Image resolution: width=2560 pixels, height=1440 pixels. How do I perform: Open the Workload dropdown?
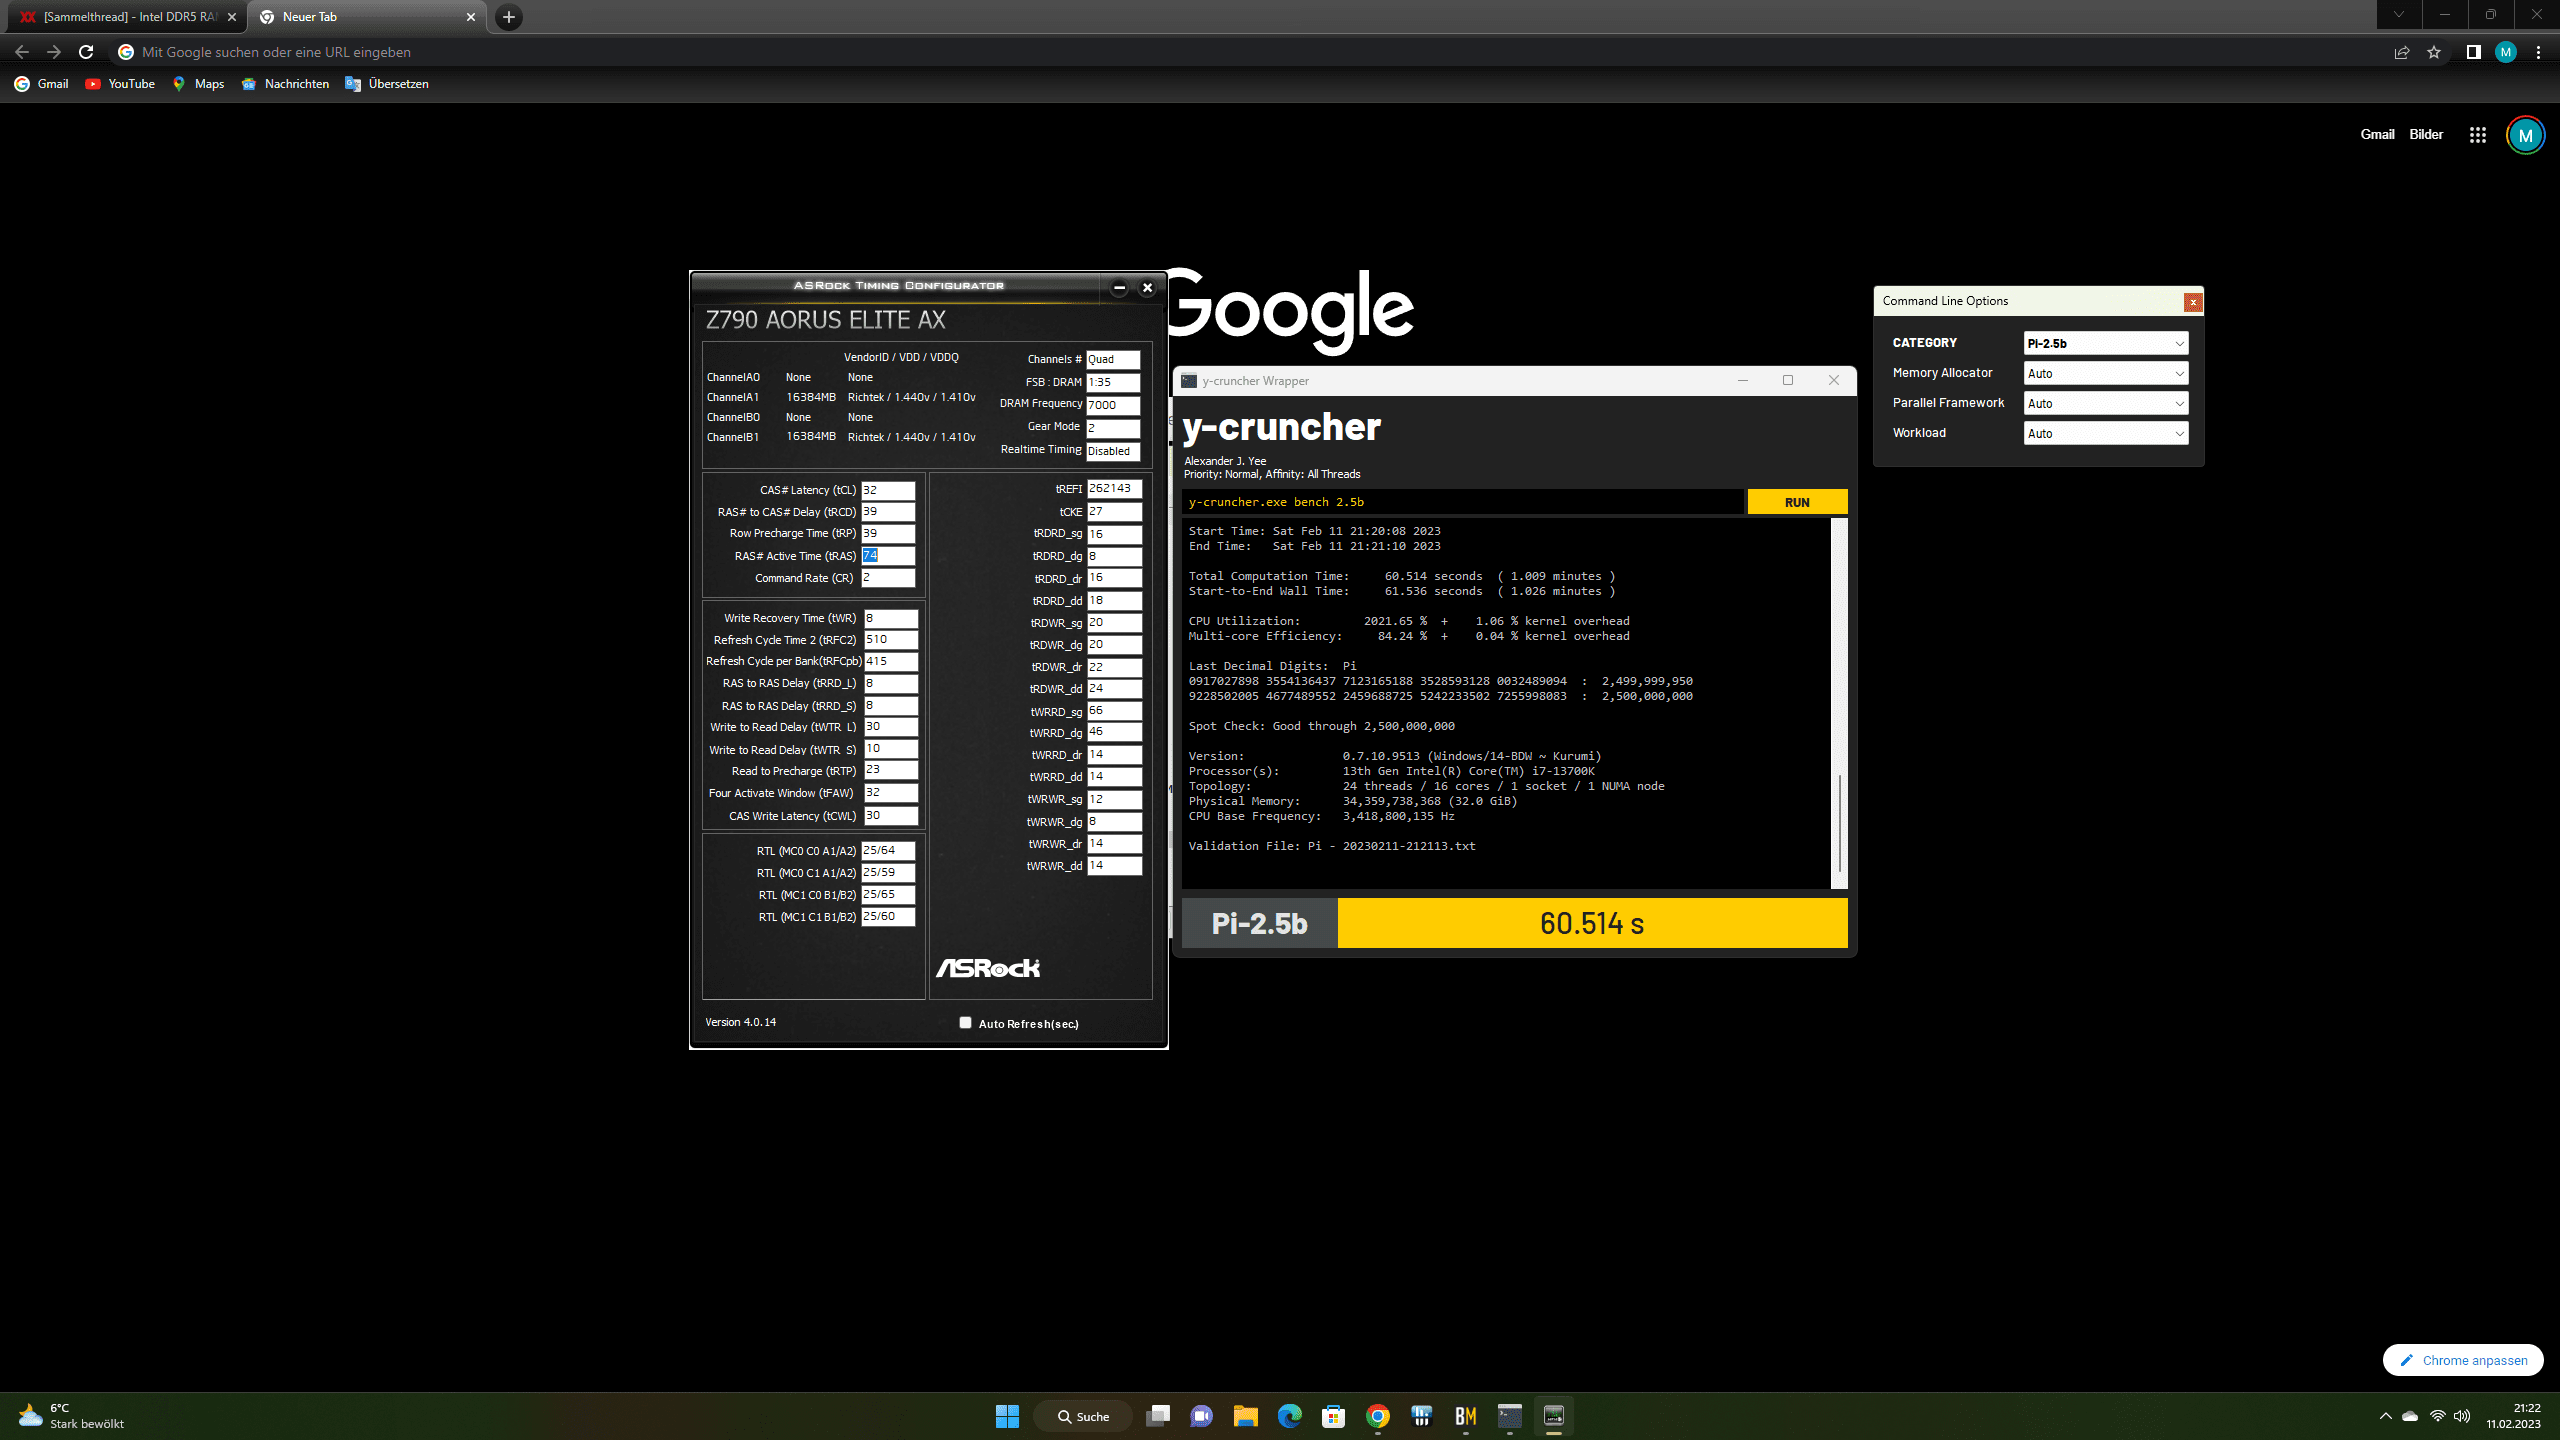2106,433
